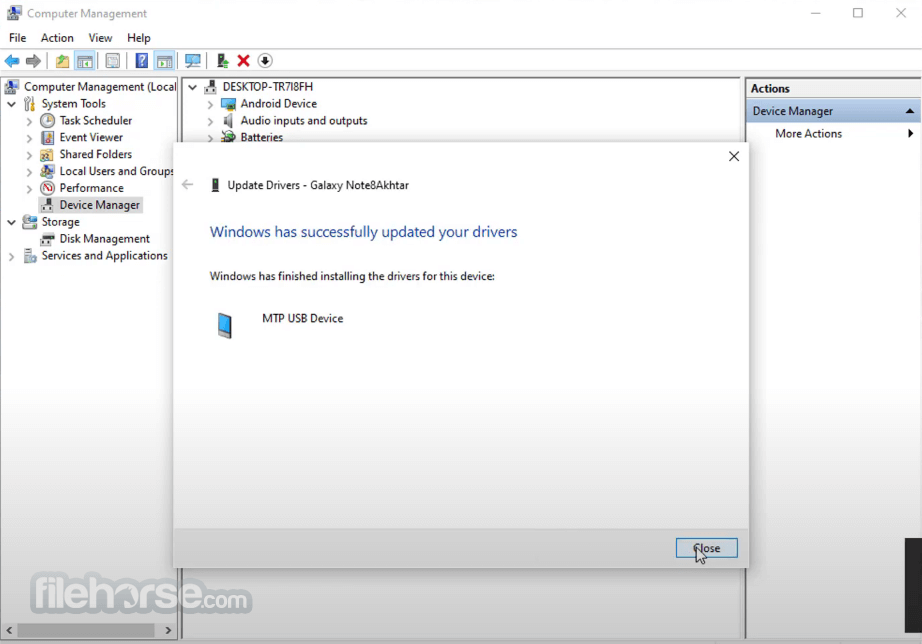Click the Local Users and Groups icon
The width and height of the screenshot is (922, 644).
click(48, 171)
